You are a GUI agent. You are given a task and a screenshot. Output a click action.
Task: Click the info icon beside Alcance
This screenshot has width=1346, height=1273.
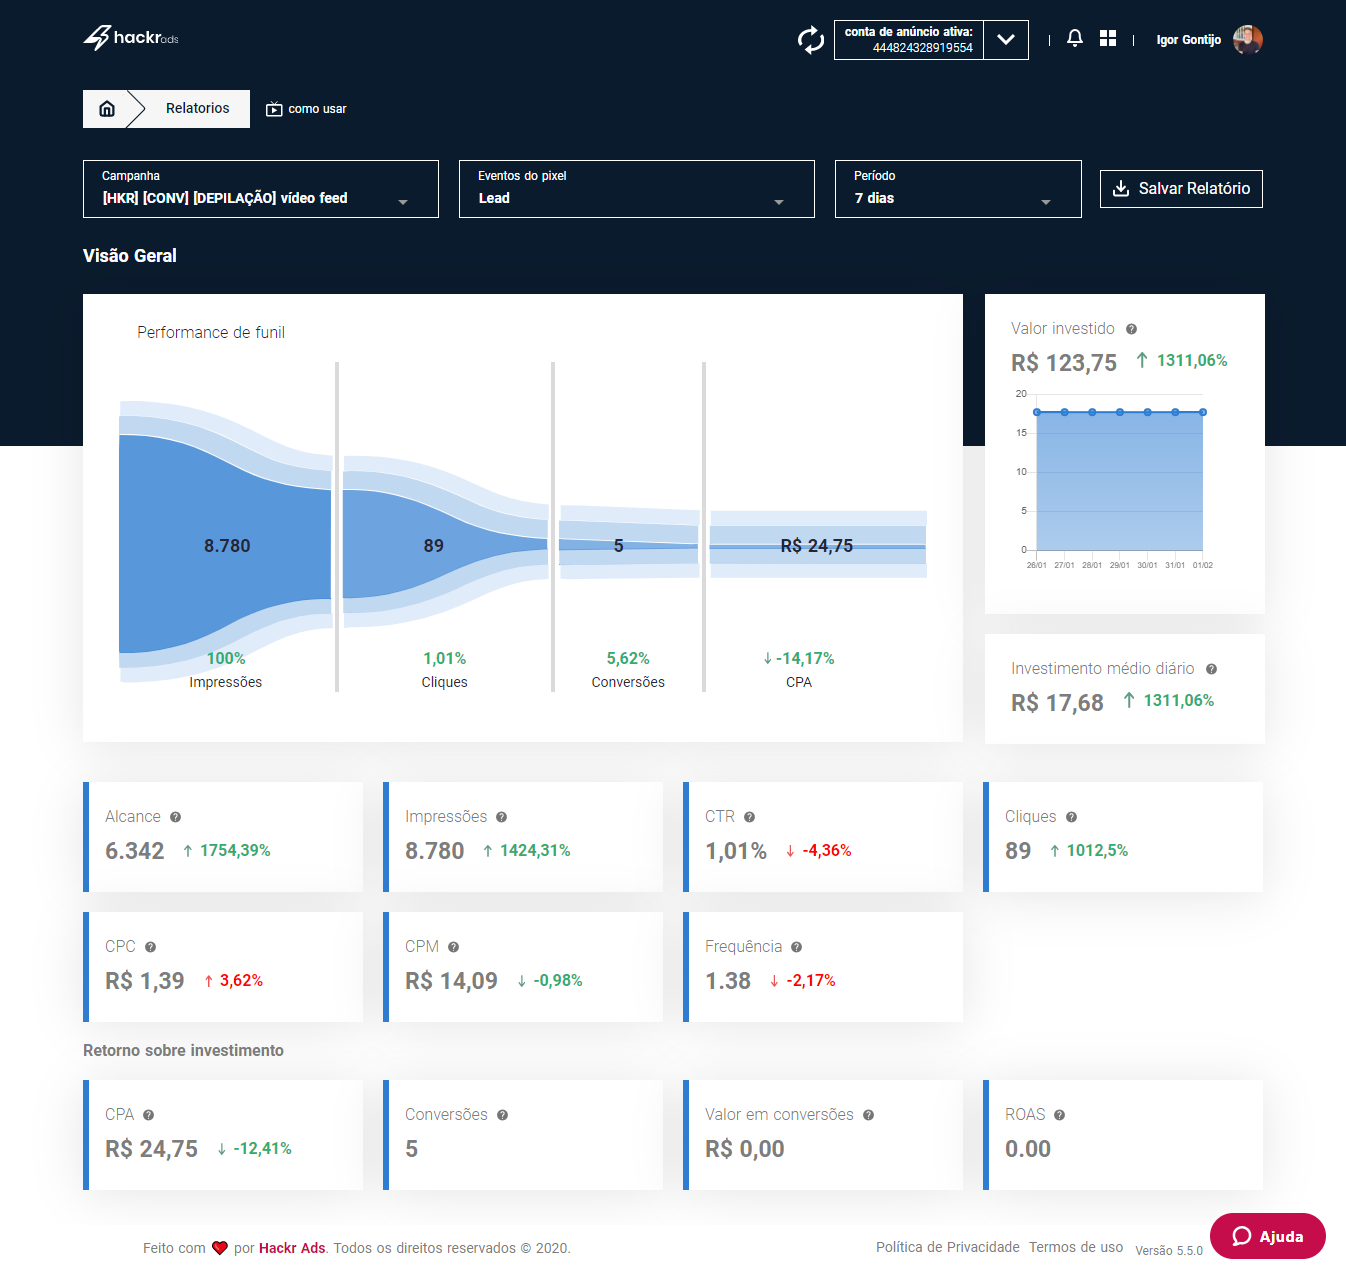point(175,817)
